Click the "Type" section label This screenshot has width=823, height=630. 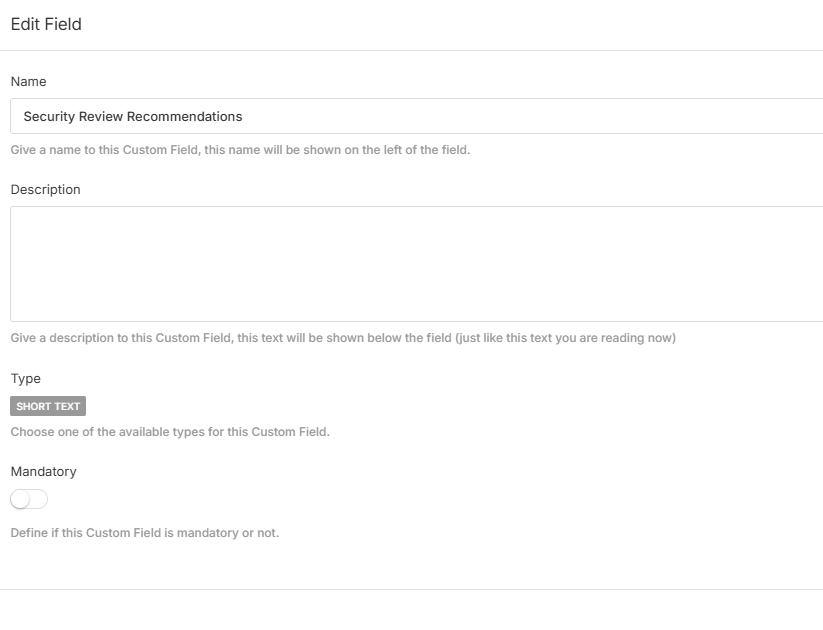pos(25,378)
